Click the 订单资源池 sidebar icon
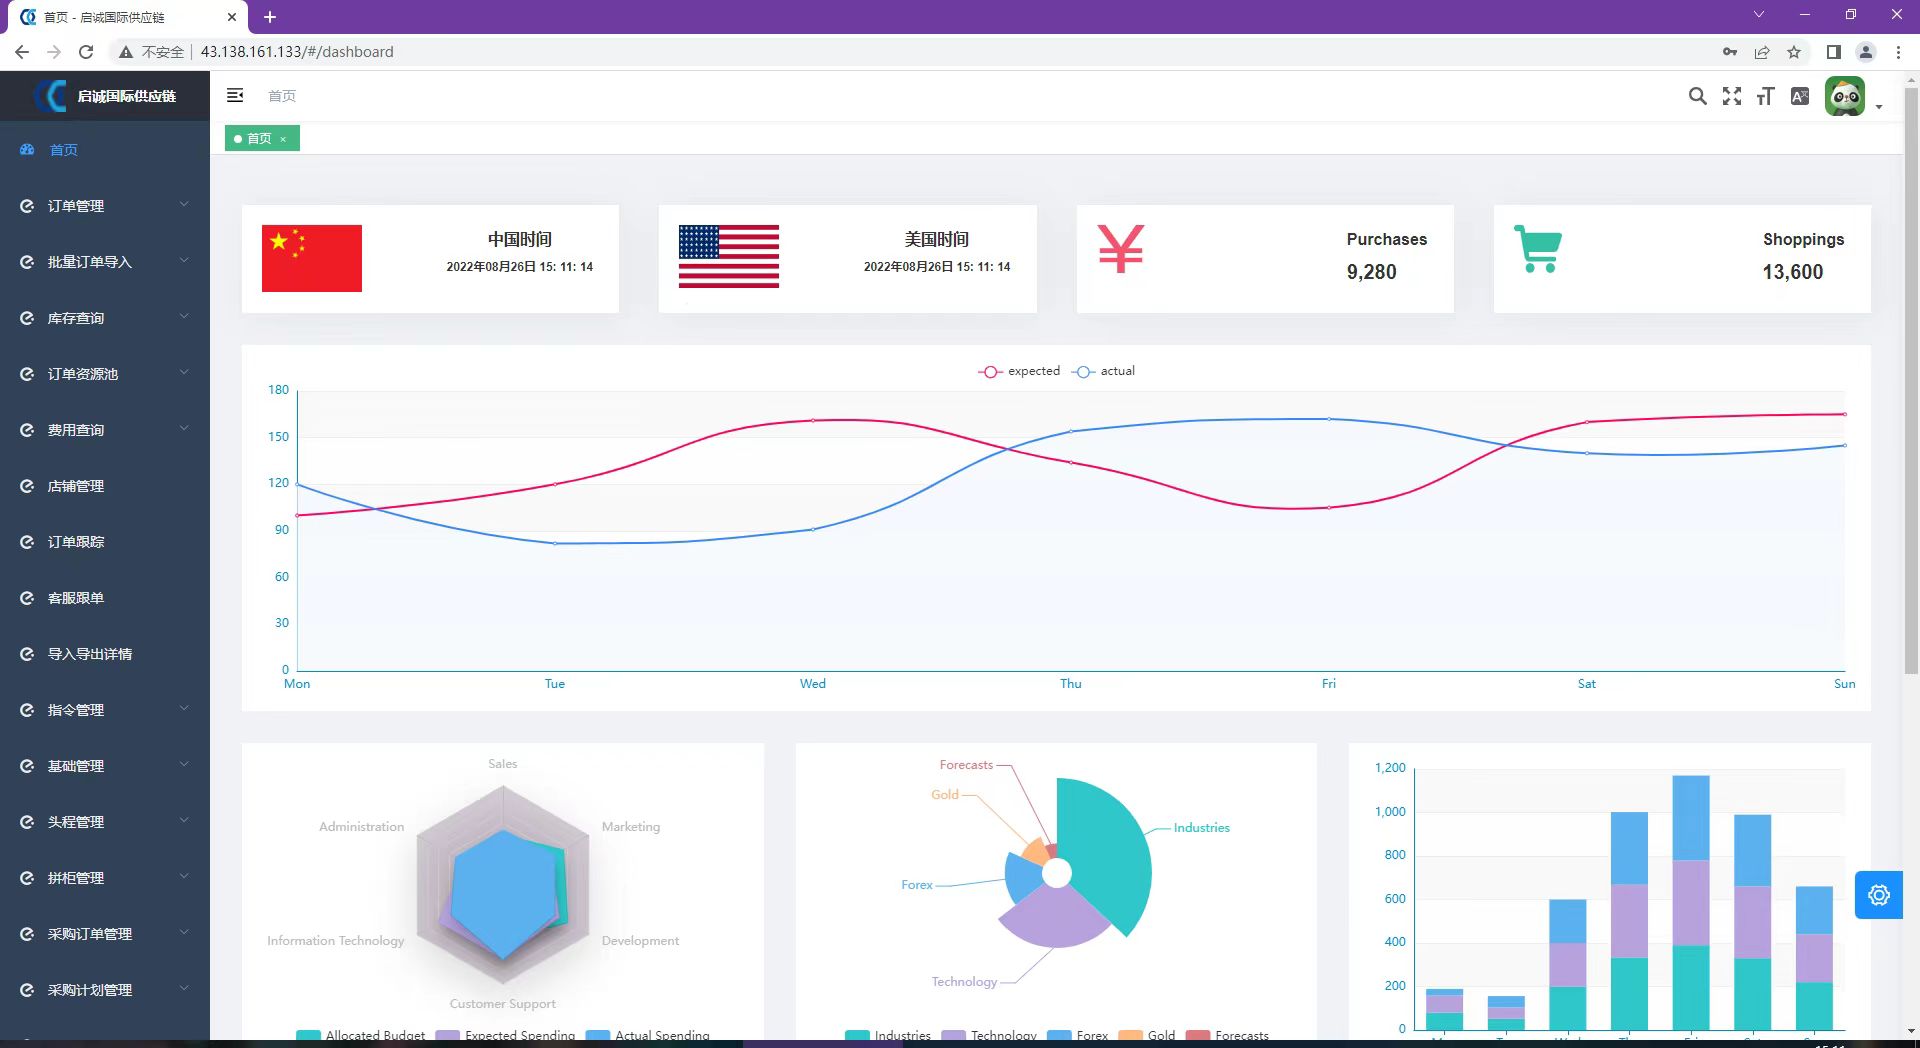Image resolution: width=1920 pixels, height=1048 pixels. pyautogui.click(x=27, y=374)
